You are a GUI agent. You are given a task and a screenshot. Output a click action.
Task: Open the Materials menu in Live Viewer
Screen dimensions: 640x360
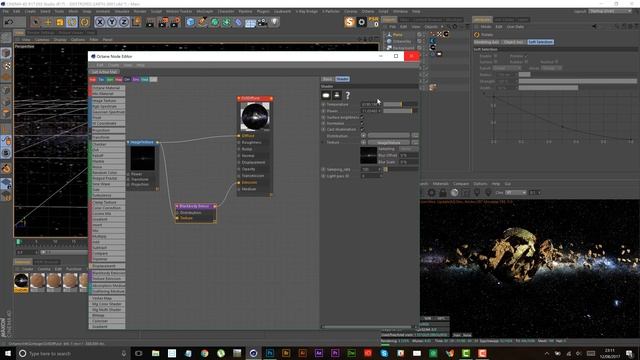click(440, 184)
